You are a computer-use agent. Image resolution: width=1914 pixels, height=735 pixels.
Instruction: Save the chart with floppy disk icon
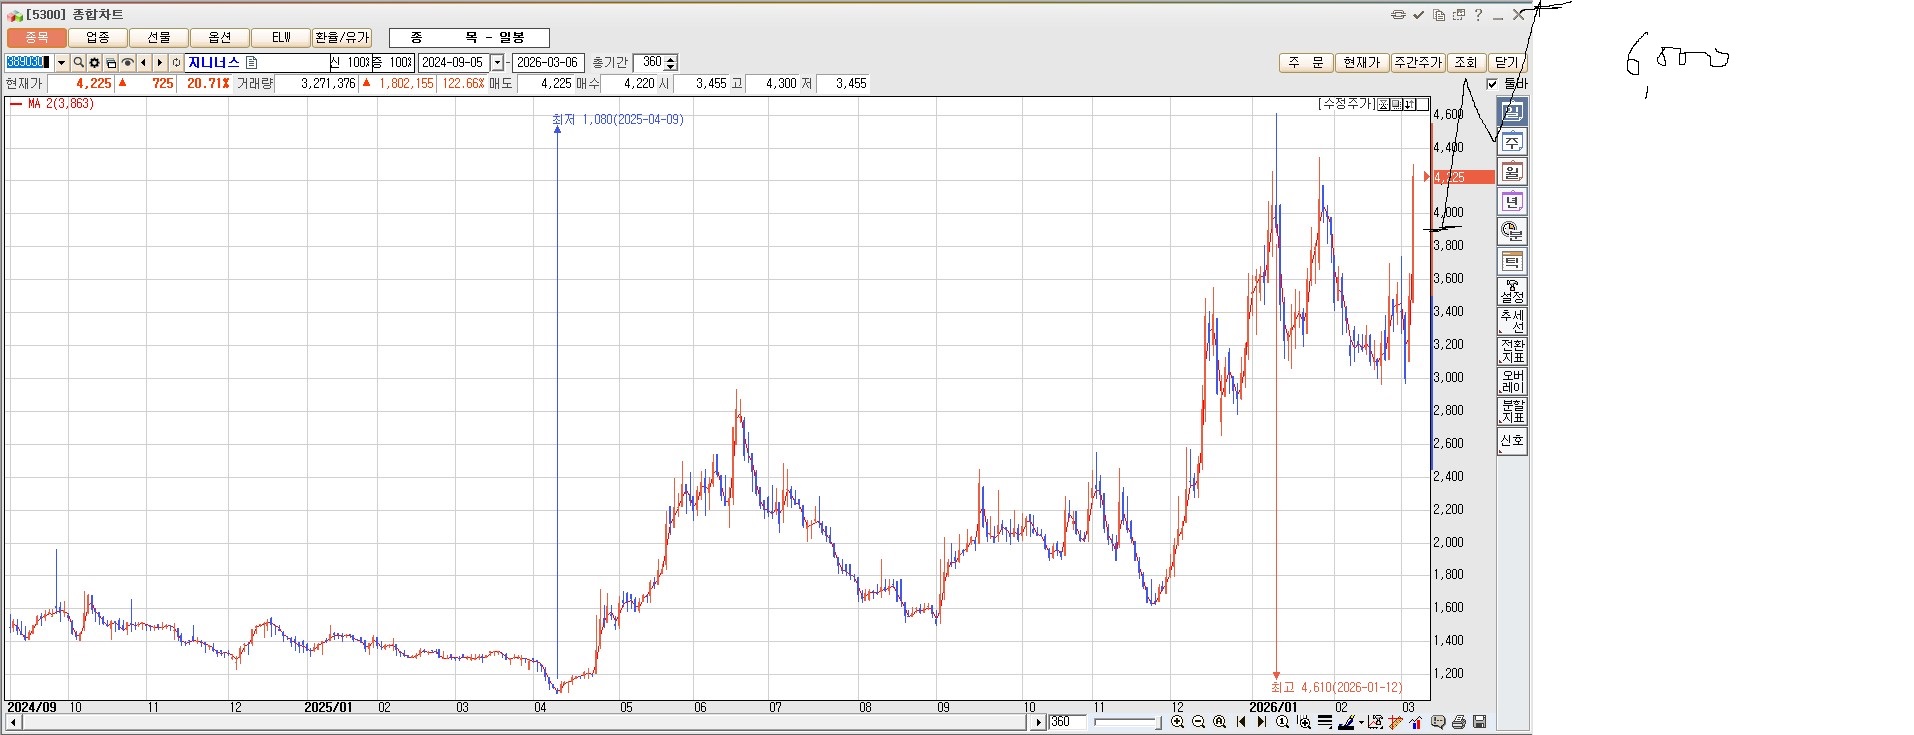tap(1480, 722)
